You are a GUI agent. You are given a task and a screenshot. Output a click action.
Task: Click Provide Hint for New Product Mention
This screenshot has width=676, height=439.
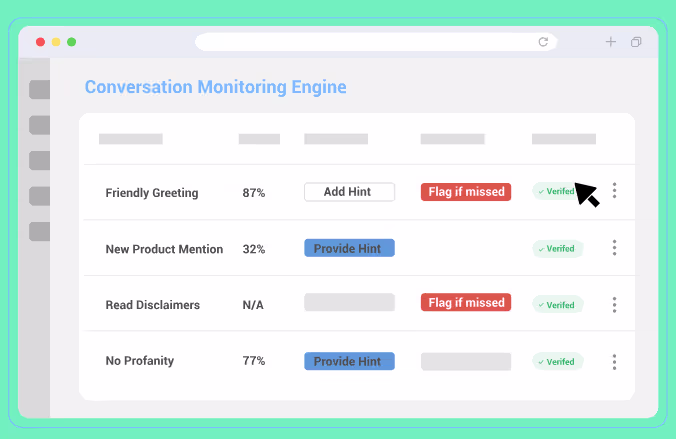click(349, 248)
